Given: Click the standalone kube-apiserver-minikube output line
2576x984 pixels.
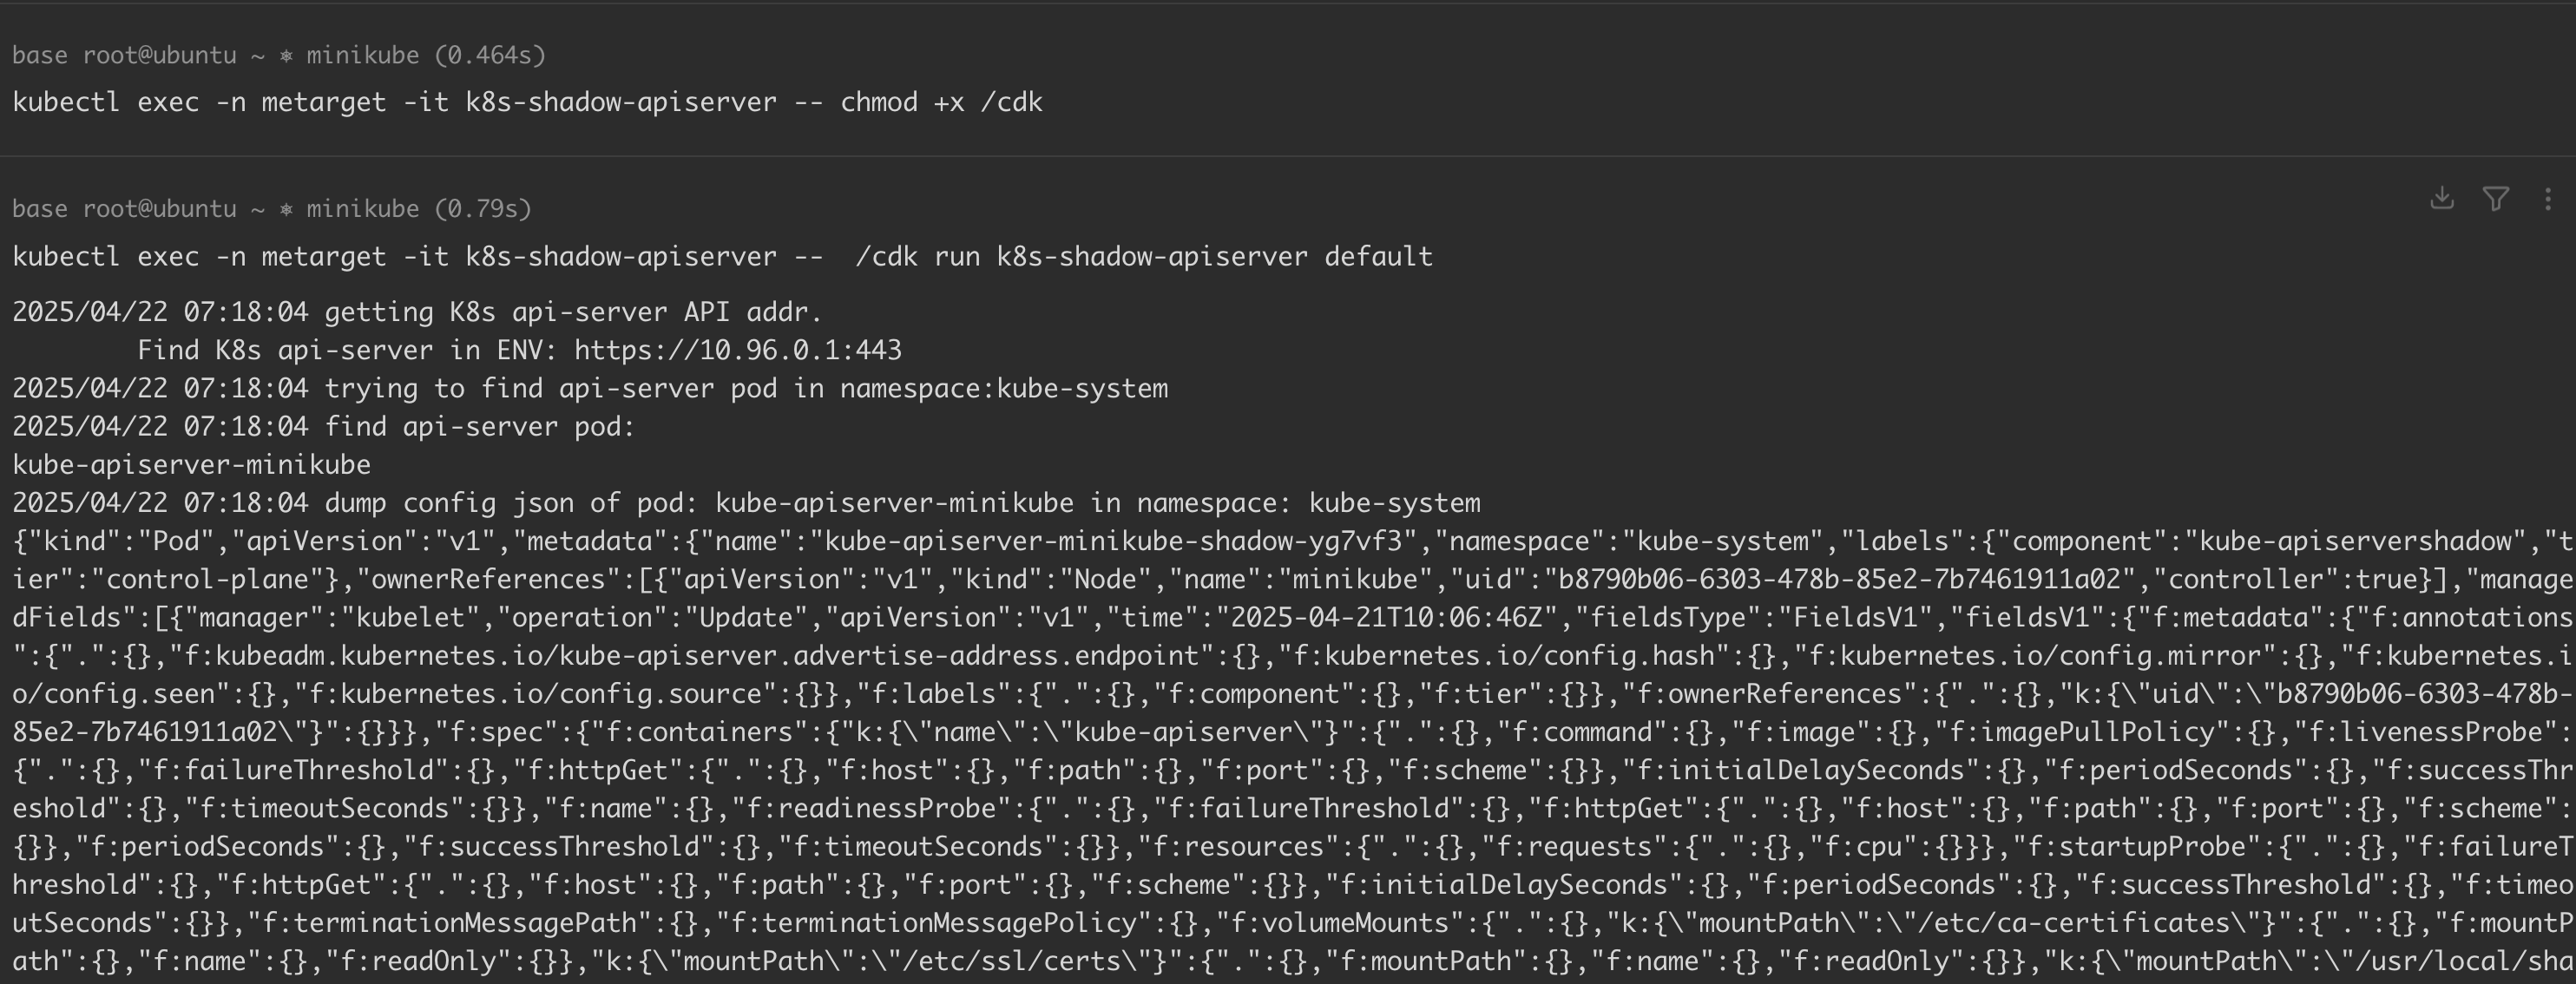Looking at the screenshot, I should tap(191, 465).
